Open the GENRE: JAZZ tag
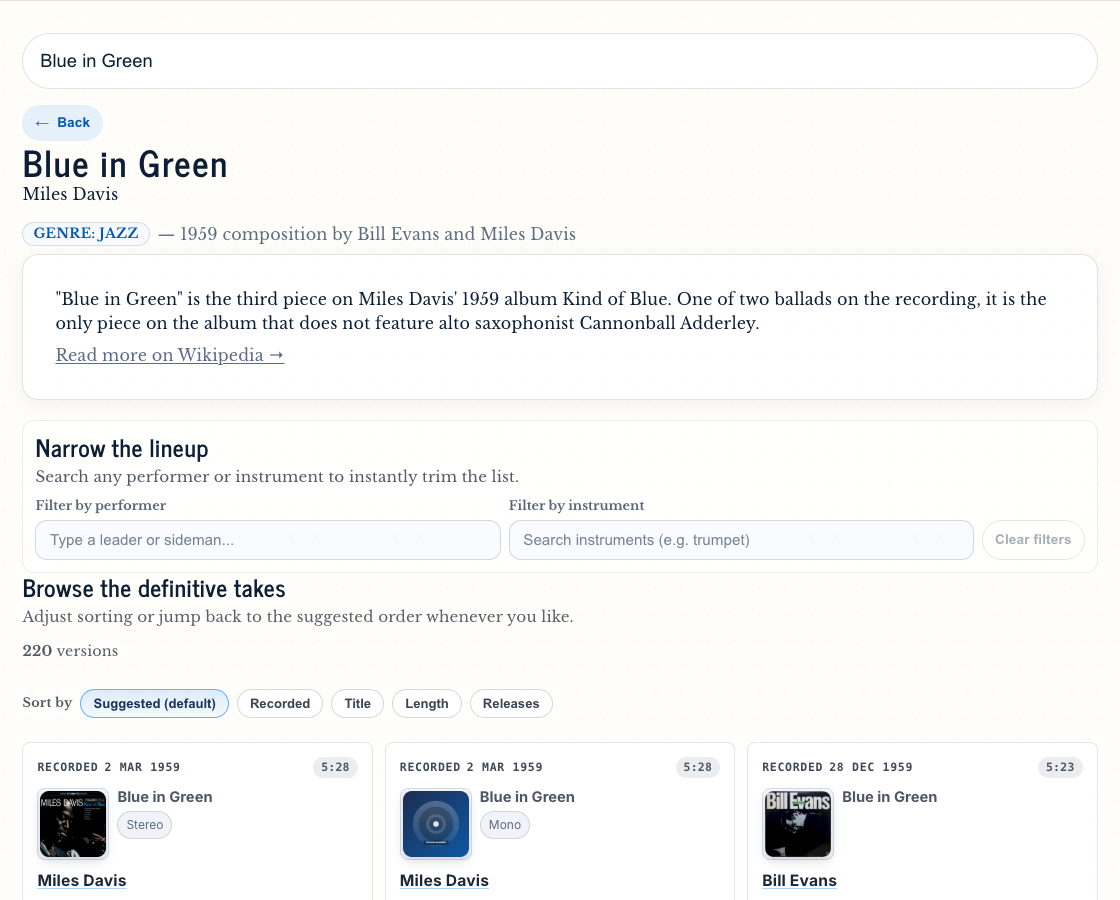Viewport: 1120px width, 900px height. pyautogui.click(x=86, y=234)
